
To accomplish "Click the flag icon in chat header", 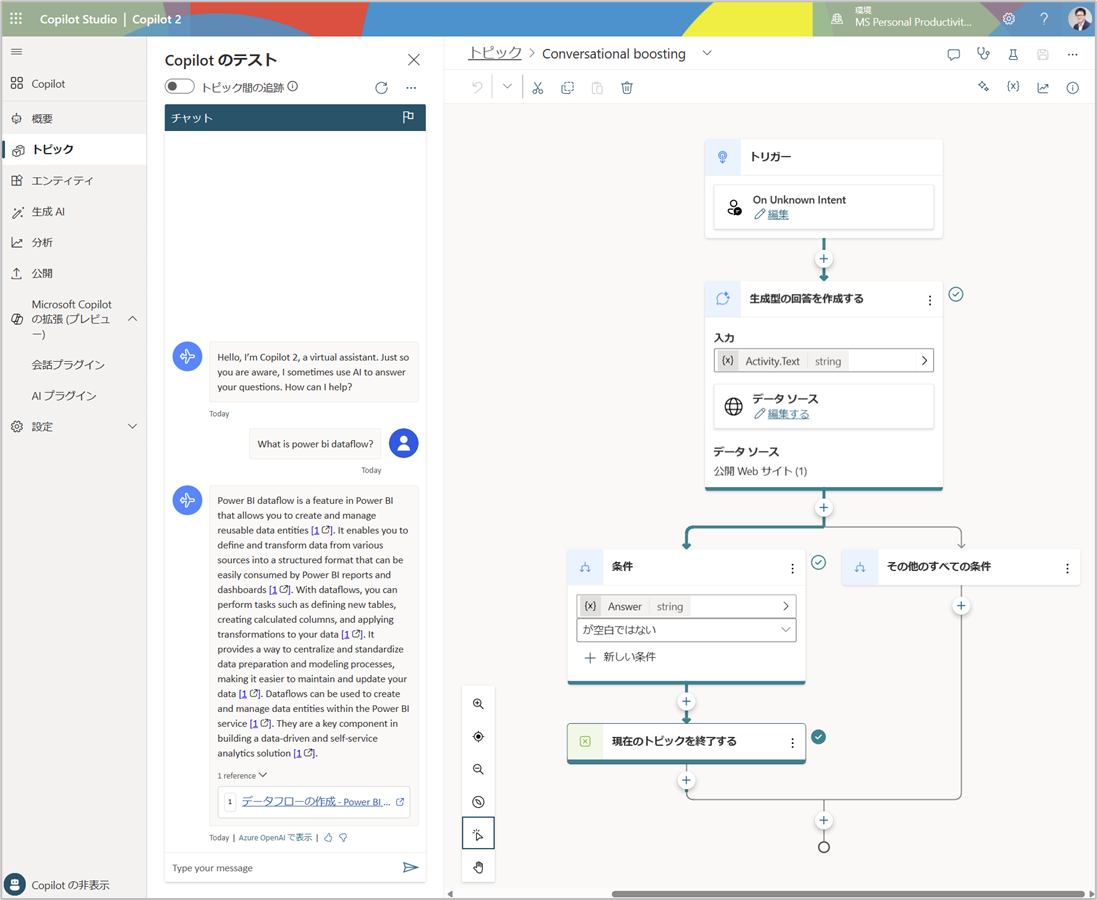I will pos(409,117).
